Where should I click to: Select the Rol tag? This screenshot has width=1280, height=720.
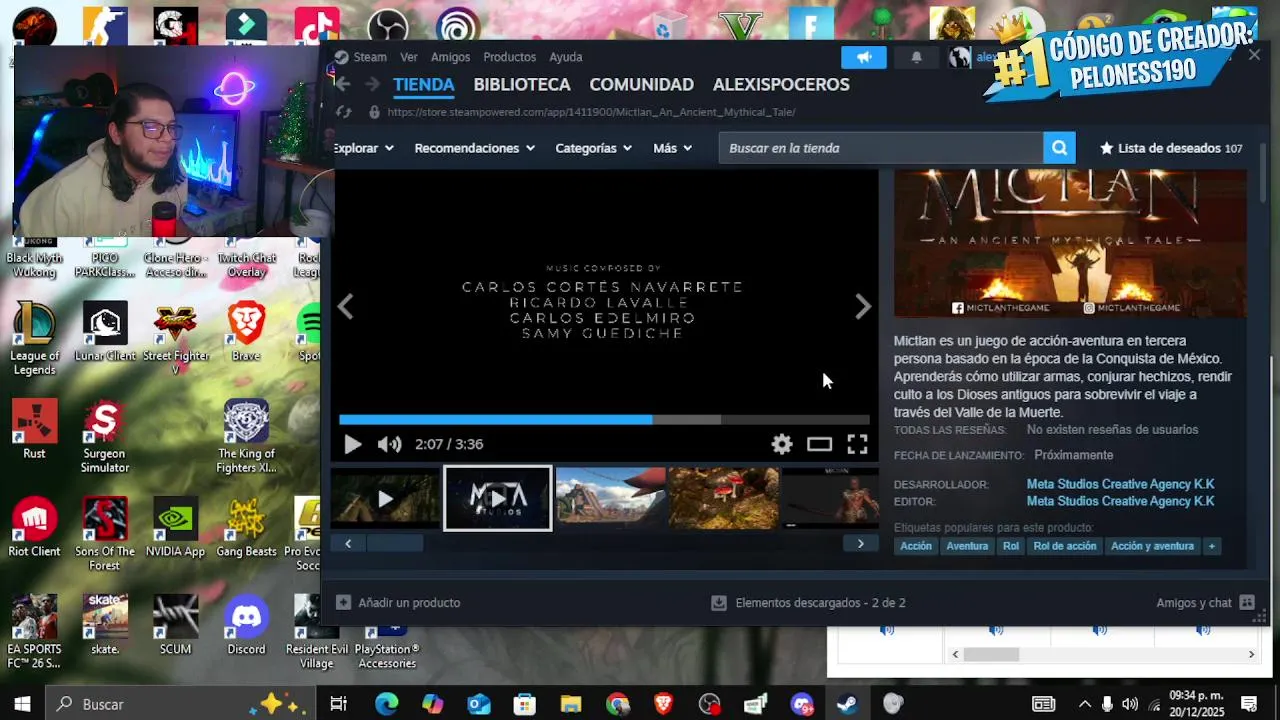[1011, 546]
